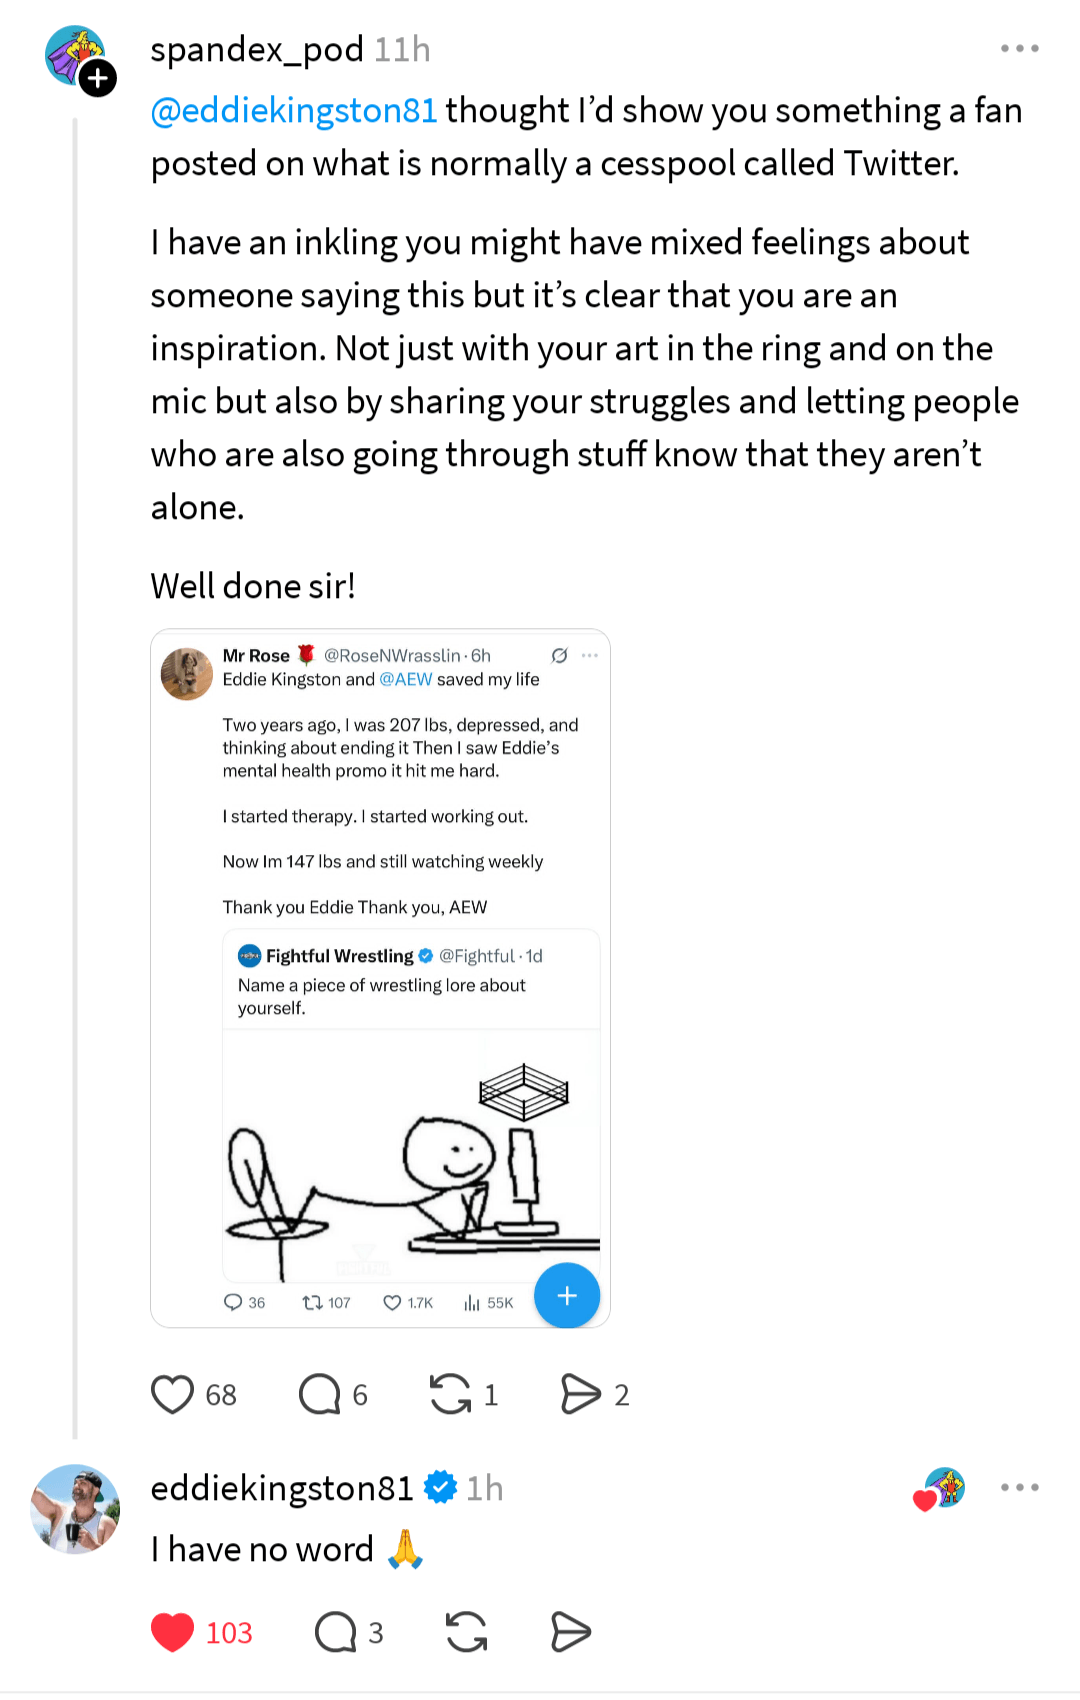Viewport: 1080px width, 1700px height.
Task: Open the embedded Mr Rose tweet screenshot
Action: tap(380, 800)
